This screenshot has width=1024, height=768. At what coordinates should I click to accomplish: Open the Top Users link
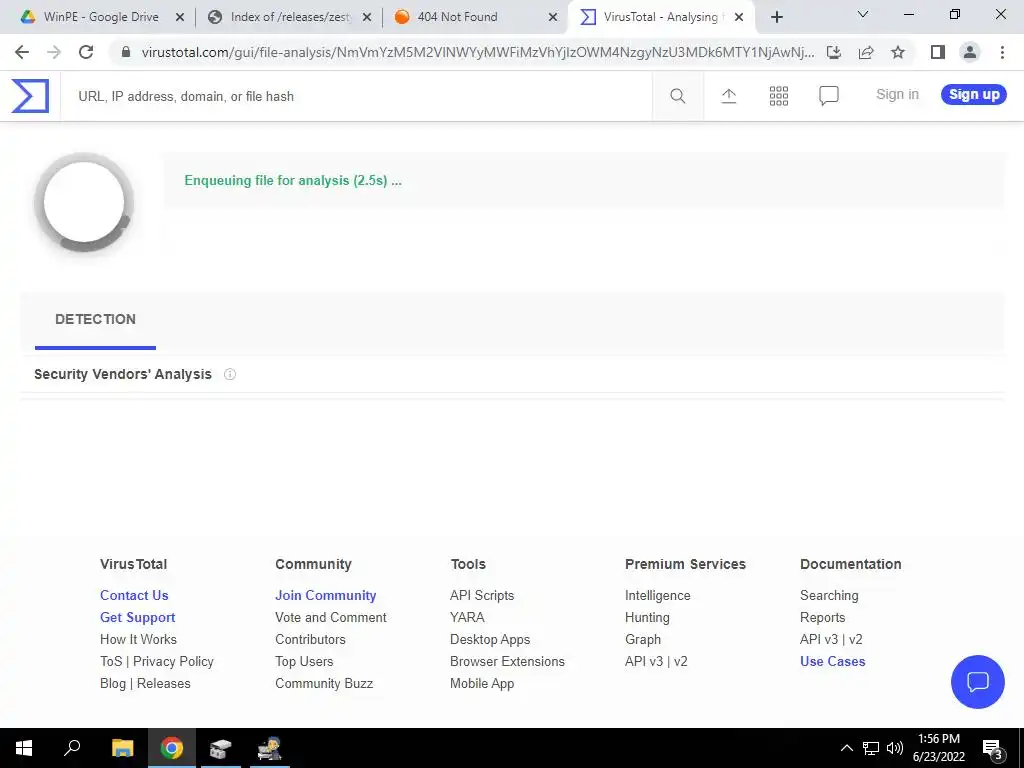304,662
